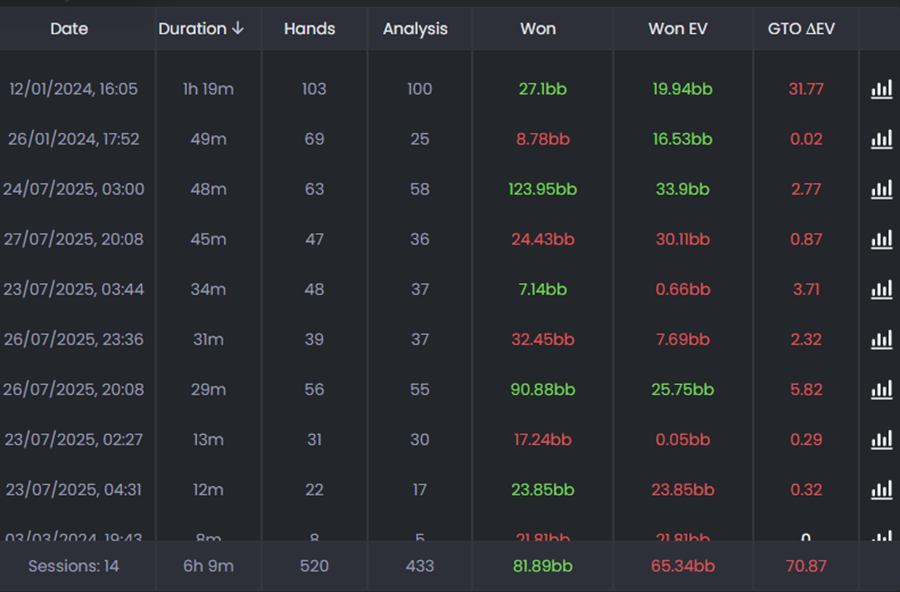
Task: Toggle the Duration sort arrow
Action: (237, 29)
